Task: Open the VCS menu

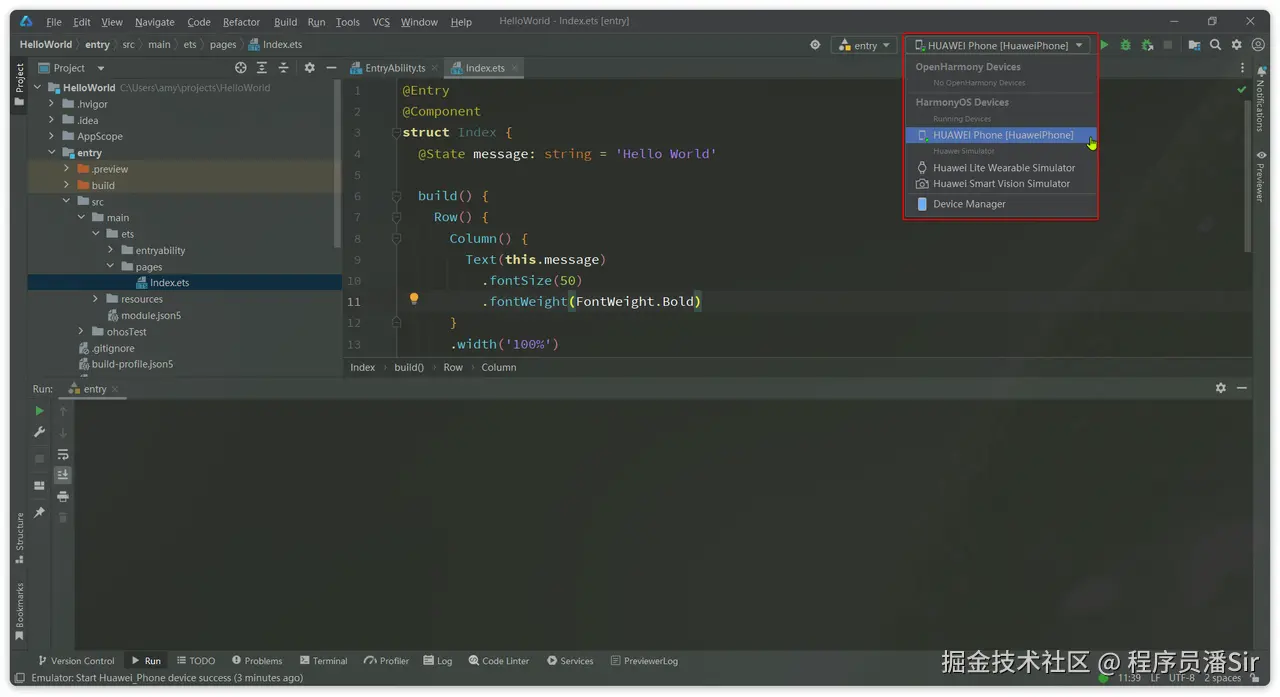Action: (x=381, y=22)
